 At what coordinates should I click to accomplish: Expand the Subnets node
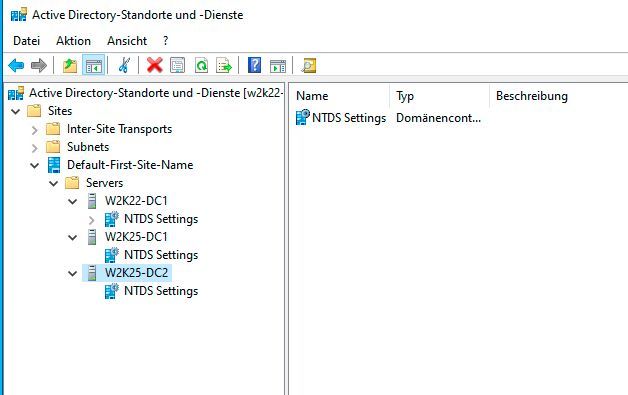(x=35, y=148)
